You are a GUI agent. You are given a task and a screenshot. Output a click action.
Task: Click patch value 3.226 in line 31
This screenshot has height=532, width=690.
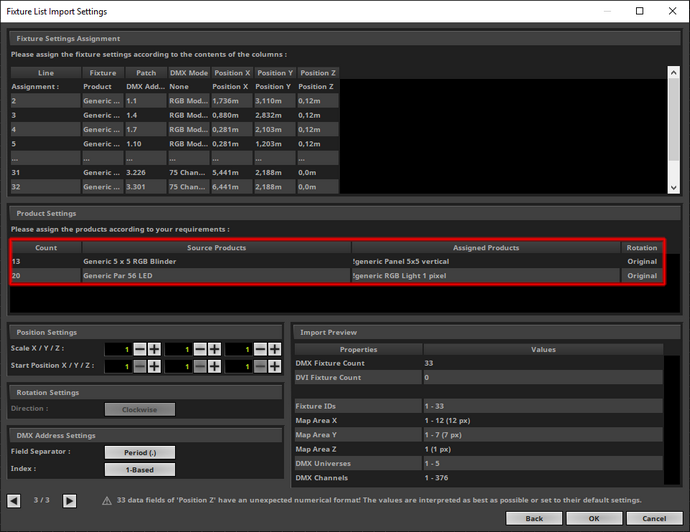(146, 172)
